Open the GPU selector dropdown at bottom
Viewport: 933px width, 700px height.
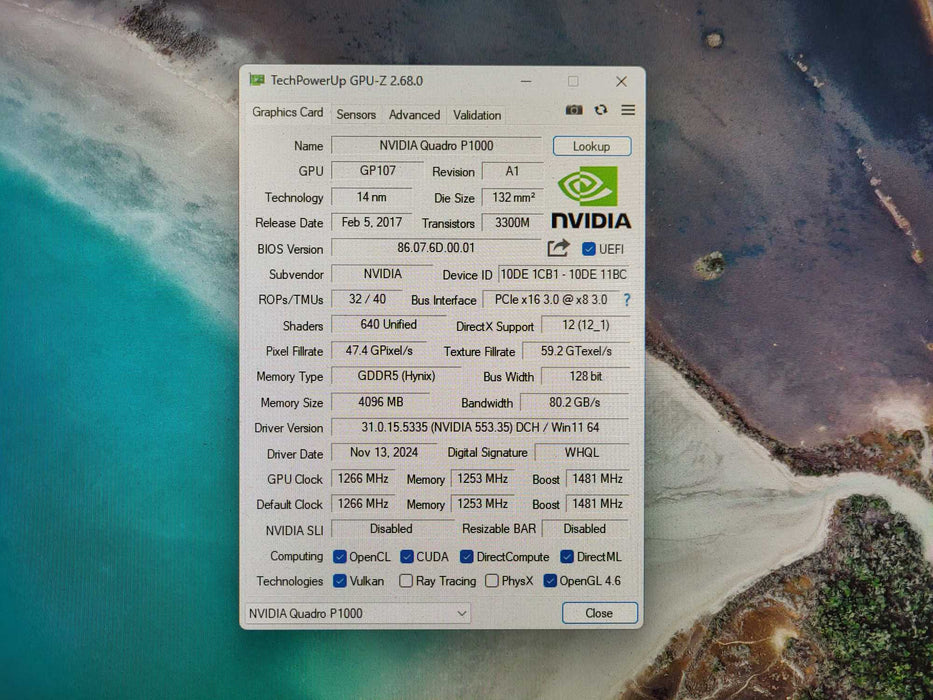pos(463,613)
